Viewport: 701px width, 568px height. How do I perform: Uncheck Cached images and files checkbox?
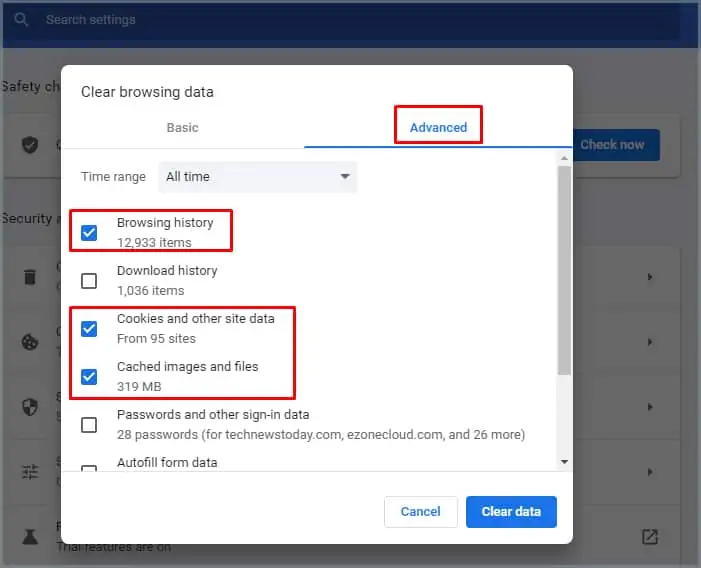(x=89, y=376)
